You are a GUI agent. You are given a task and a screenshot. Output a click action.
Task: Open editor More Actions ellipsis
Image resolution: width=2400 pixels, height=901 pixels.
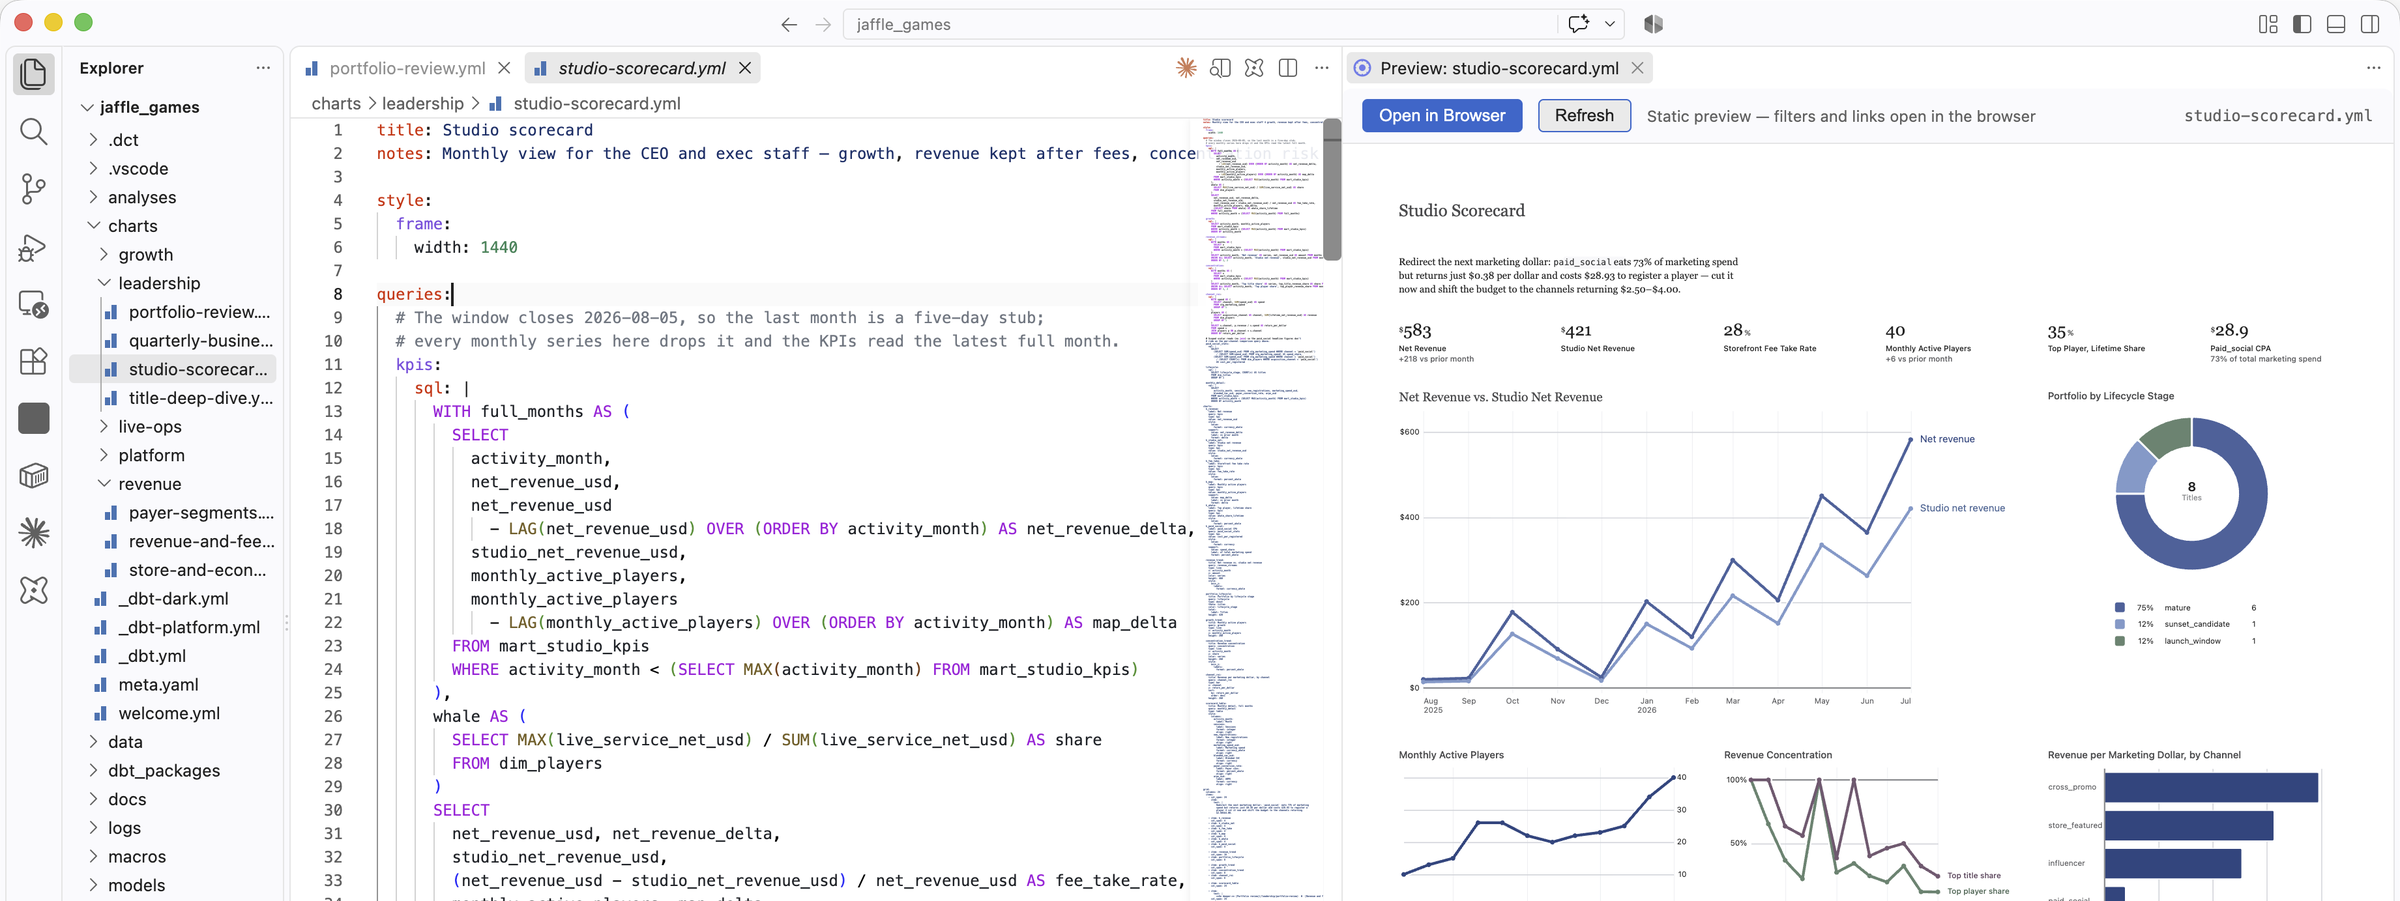click(1322, 68)
